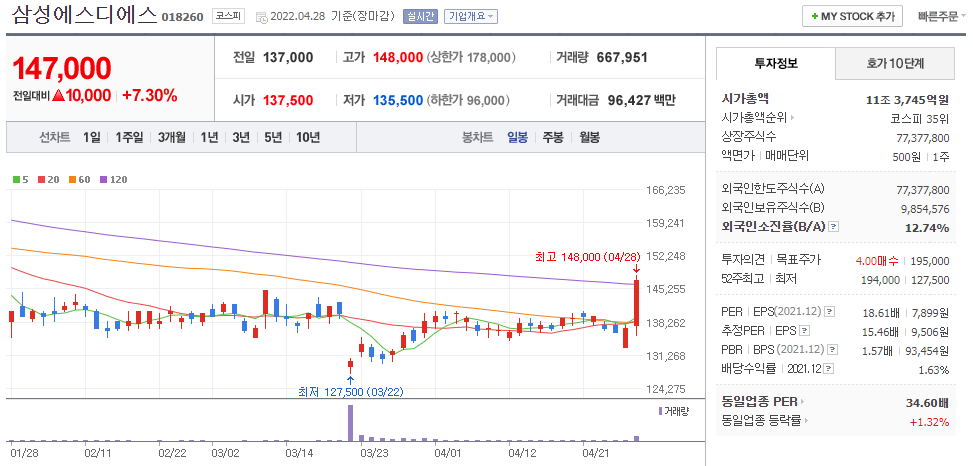This screenshot has width=973, height=466.
Task: Click the 코스피 35위 ranking text
Action: pos(919,118)
